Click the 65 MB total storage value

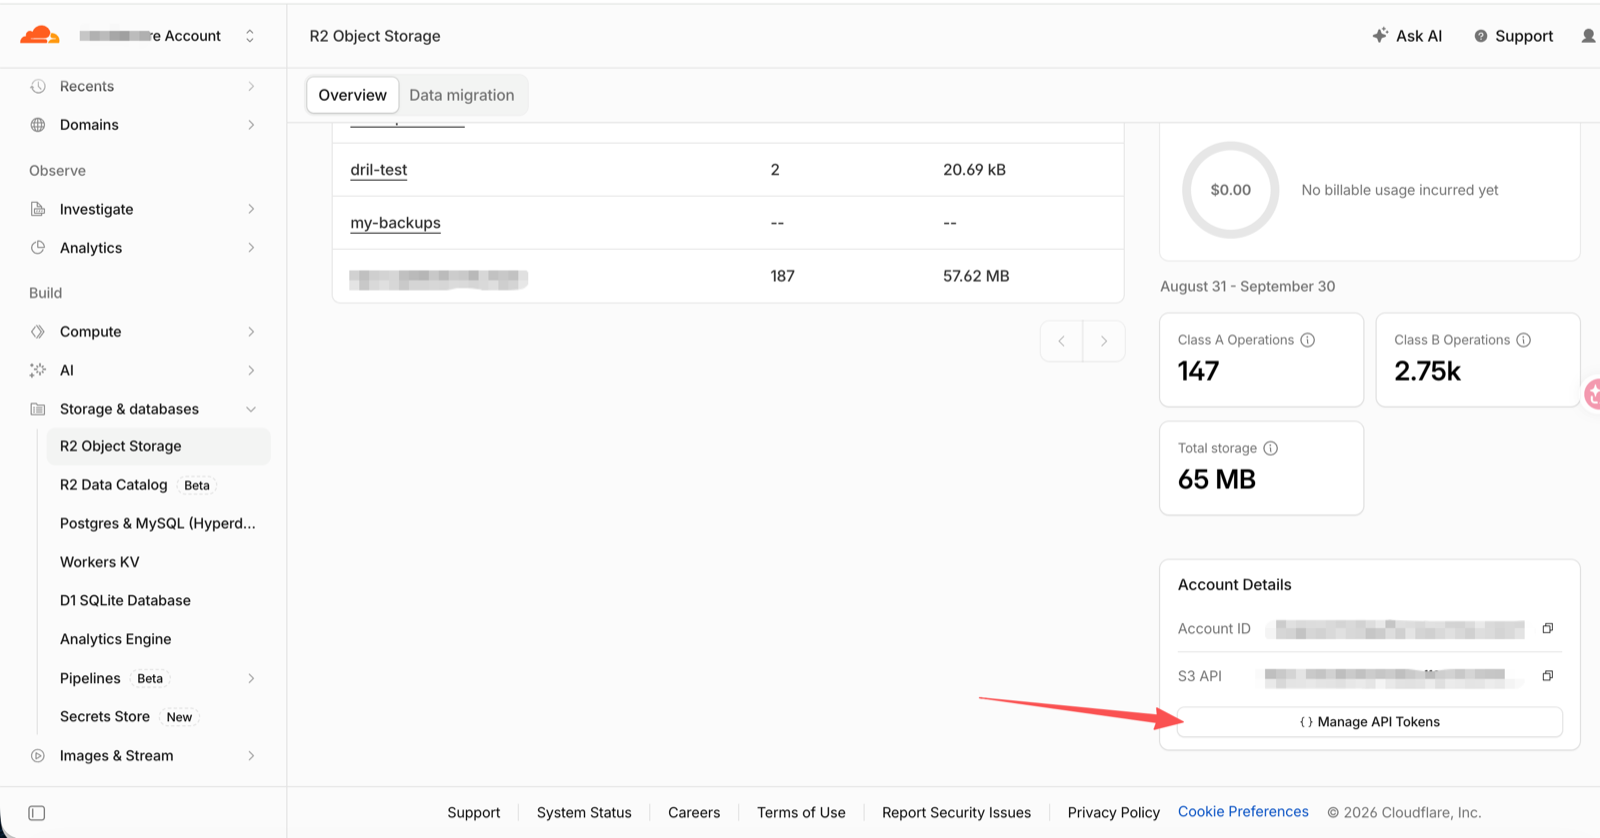(x=1216, y=480)
